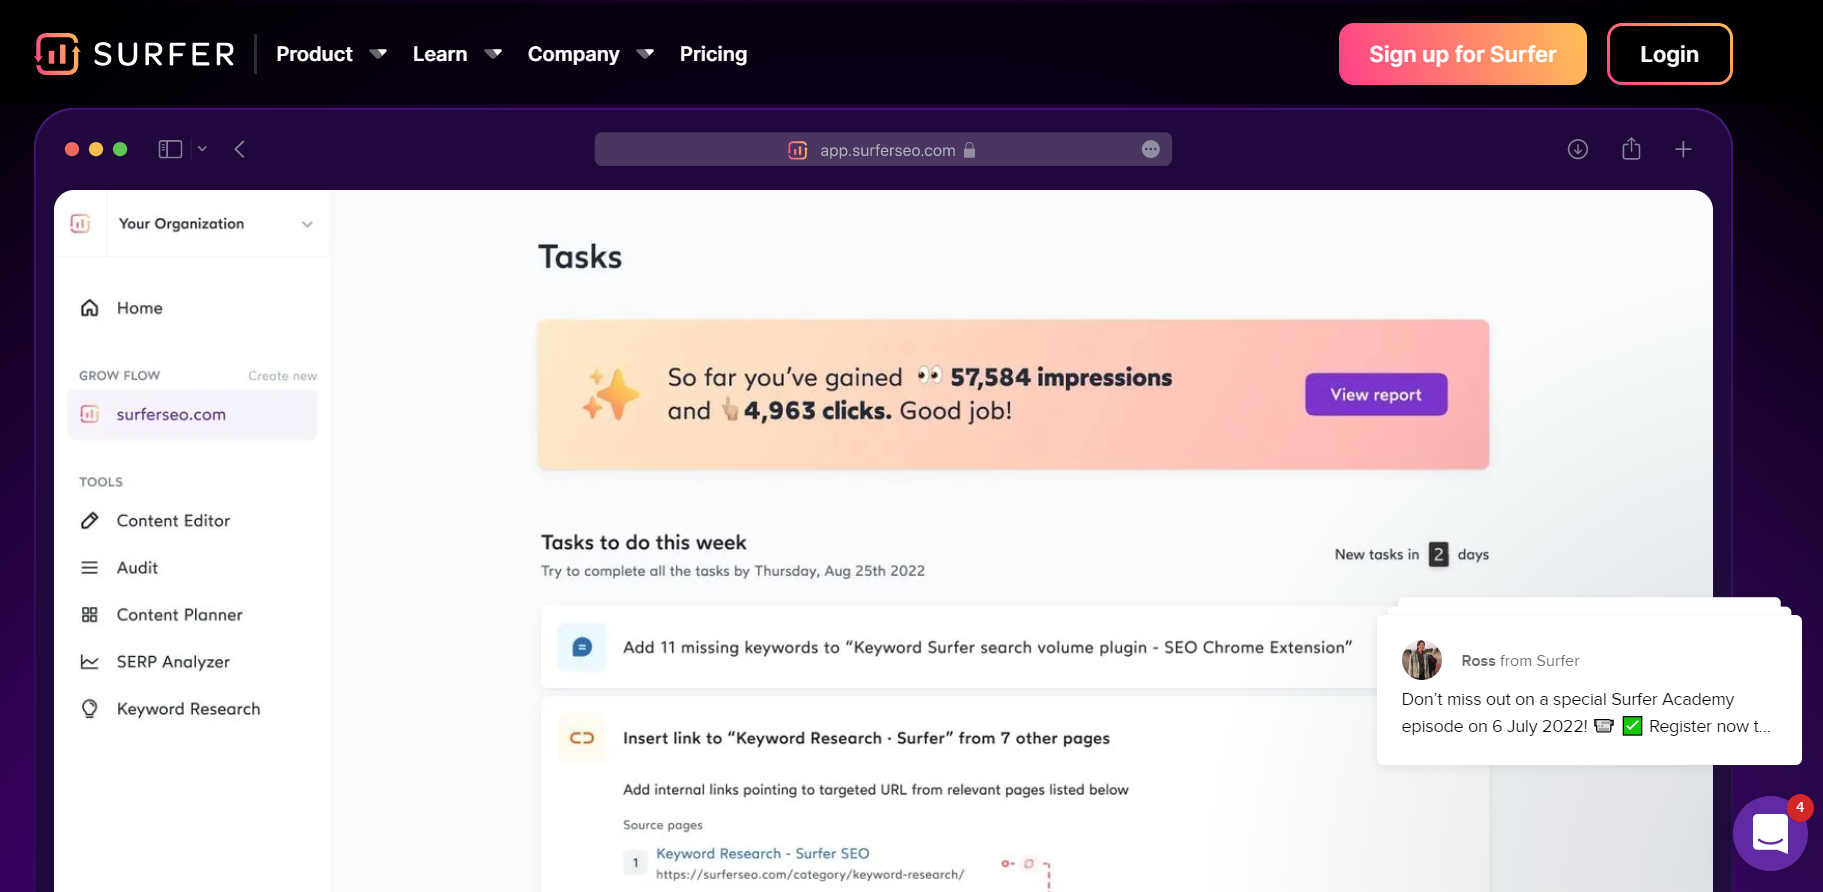
Task: Click the blue message task icon
Action: pos(582,647)
